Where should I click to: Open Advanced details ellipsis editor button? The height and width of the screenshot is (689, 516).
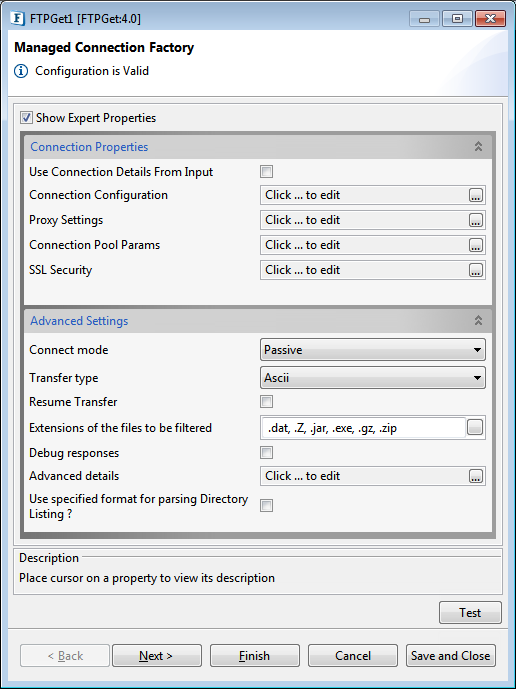point(476,476)
